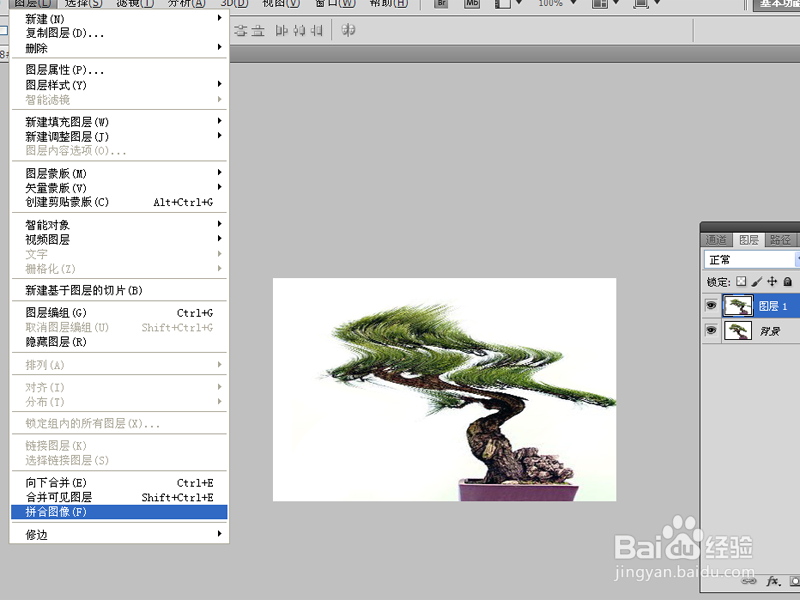This screenshot has width=800, height=600.
Task: Click distribute horizontal centers icon
Action: point(299,31)
